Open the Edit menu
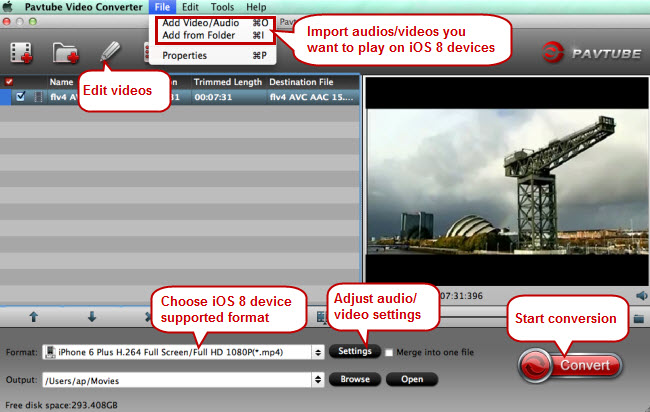Viewport: 650px width, 412px height. [x=190, y=7]
